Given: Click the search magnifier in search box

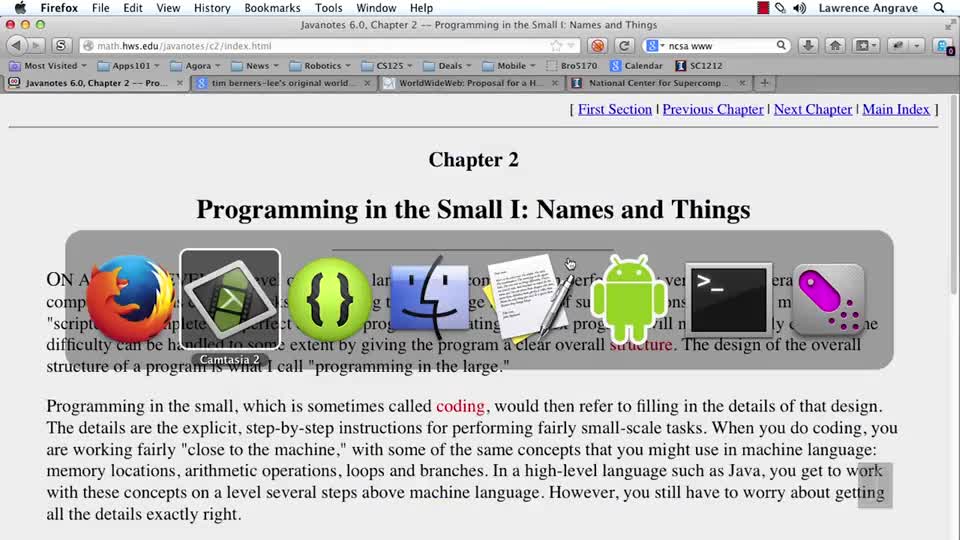Looking at the screenshot, I should (x=781, y=45).
